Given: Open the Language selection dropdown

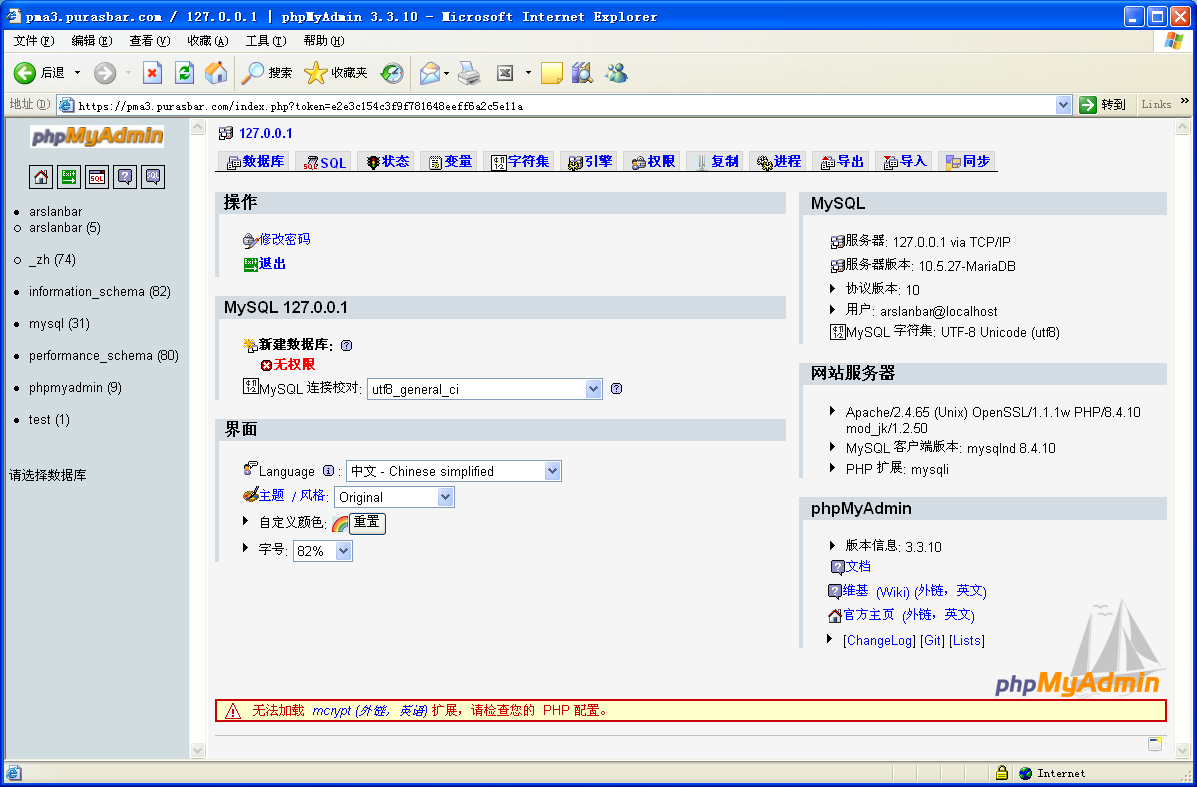Looking at the screenshot, I should (453, 471).
